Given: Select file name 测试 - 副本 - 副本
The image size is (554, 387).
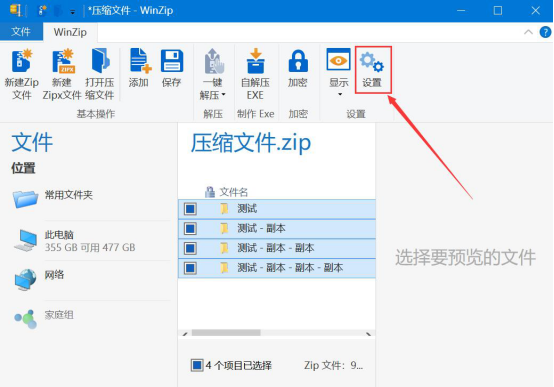Looking at the screenshot, I should click(276, 248).
